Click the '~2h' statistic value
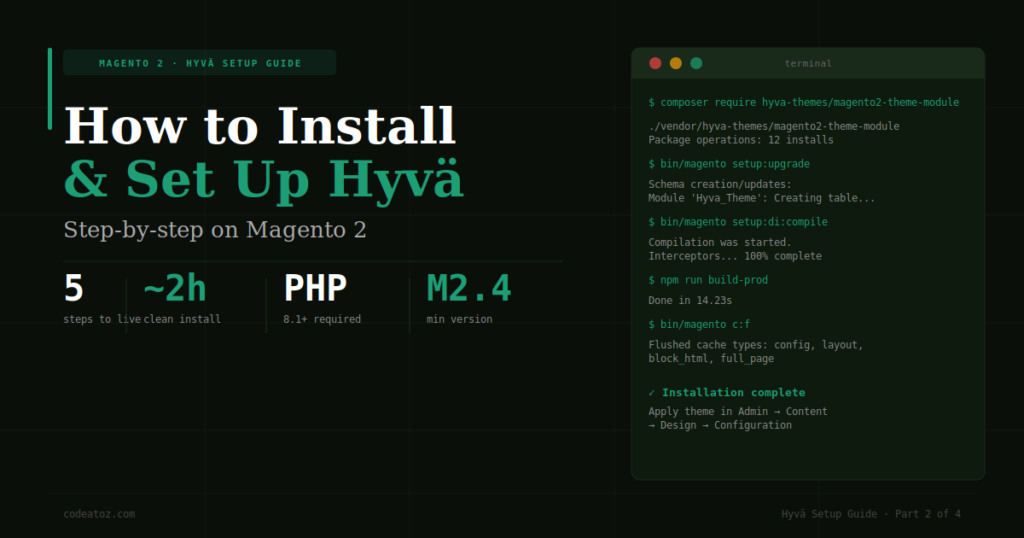Viewport: 1024px width, 538px height. (174, 288)
